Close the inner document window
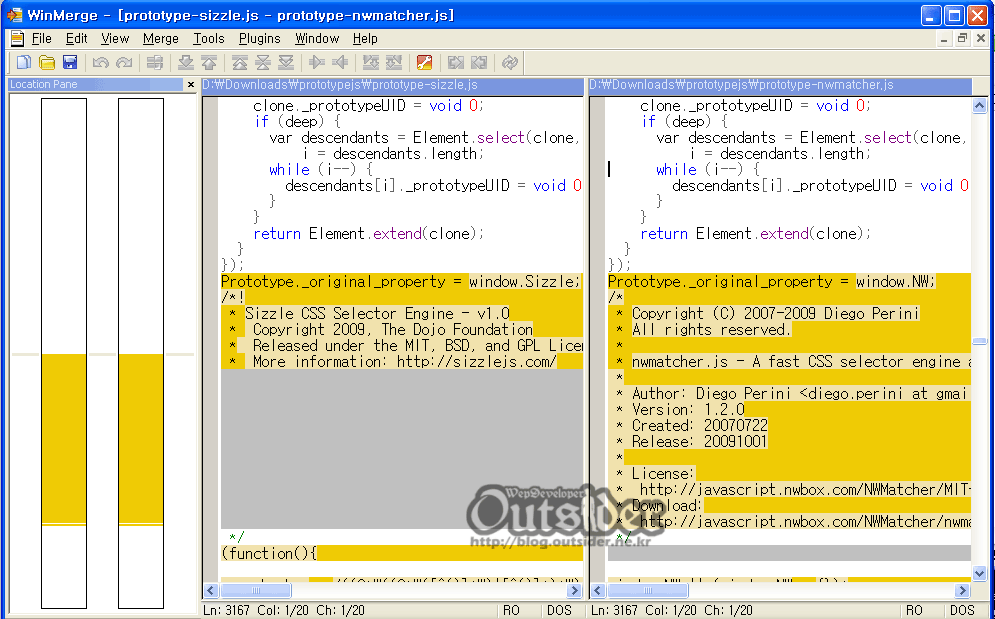The image size is (995, 619). pyautogui.click(x=980, y=39)
